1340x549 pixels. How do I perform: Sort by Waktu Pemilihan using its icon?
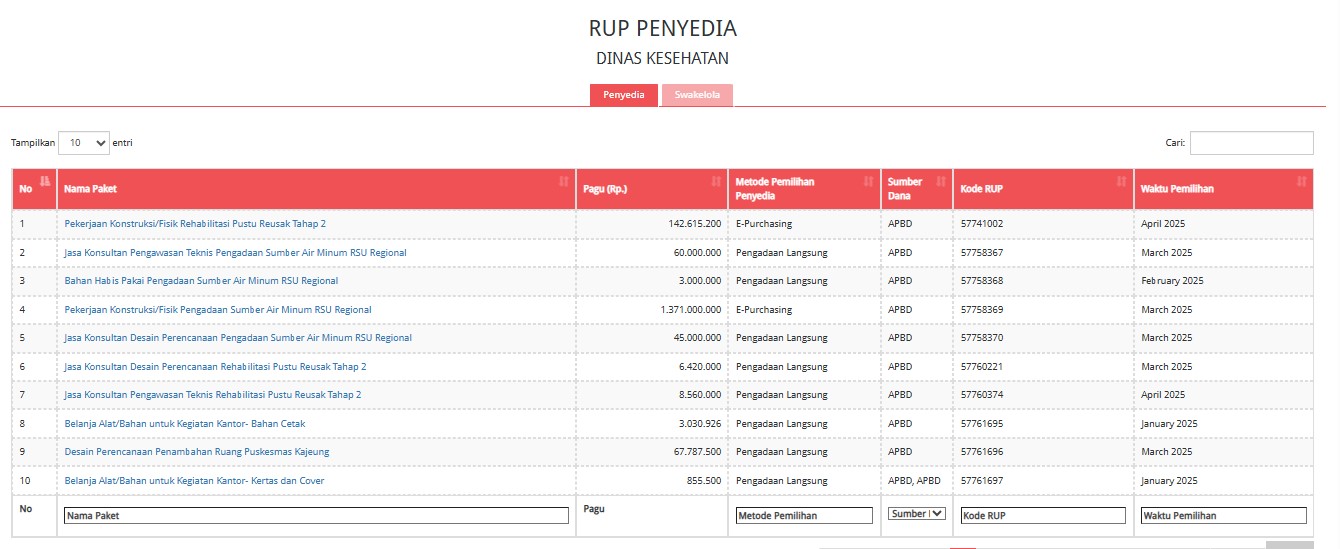1301,181
